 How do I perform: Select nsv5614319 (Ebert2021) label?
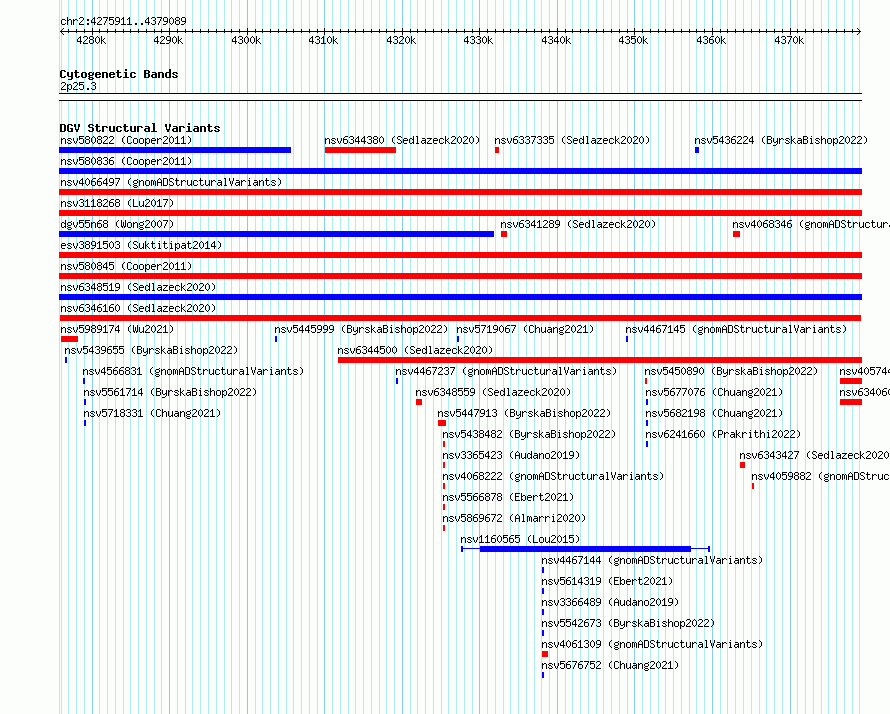click(x=607, y=581)
